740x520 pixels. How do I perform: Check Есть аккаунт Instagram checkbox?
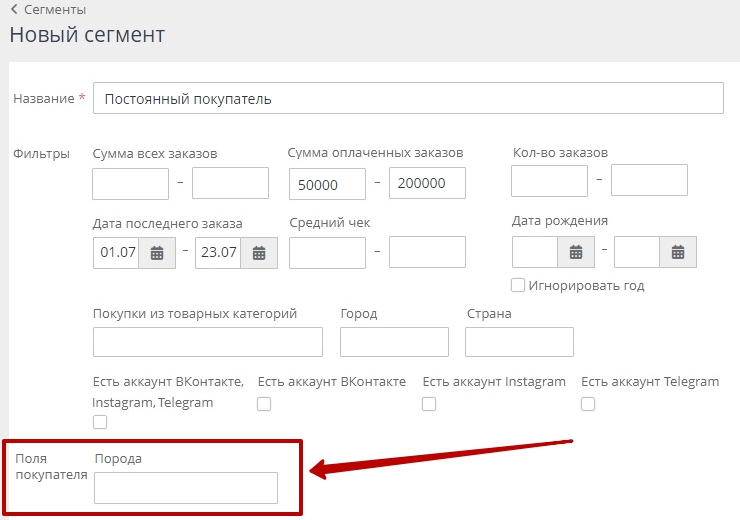(429, 404)
